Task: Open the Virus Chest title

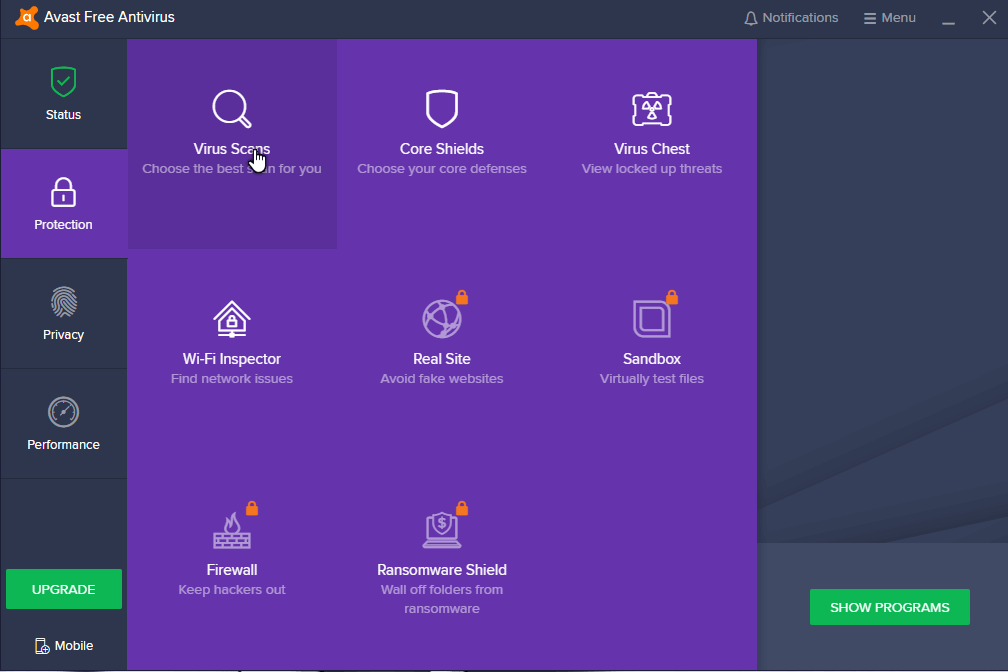Action: click(652, 149)
